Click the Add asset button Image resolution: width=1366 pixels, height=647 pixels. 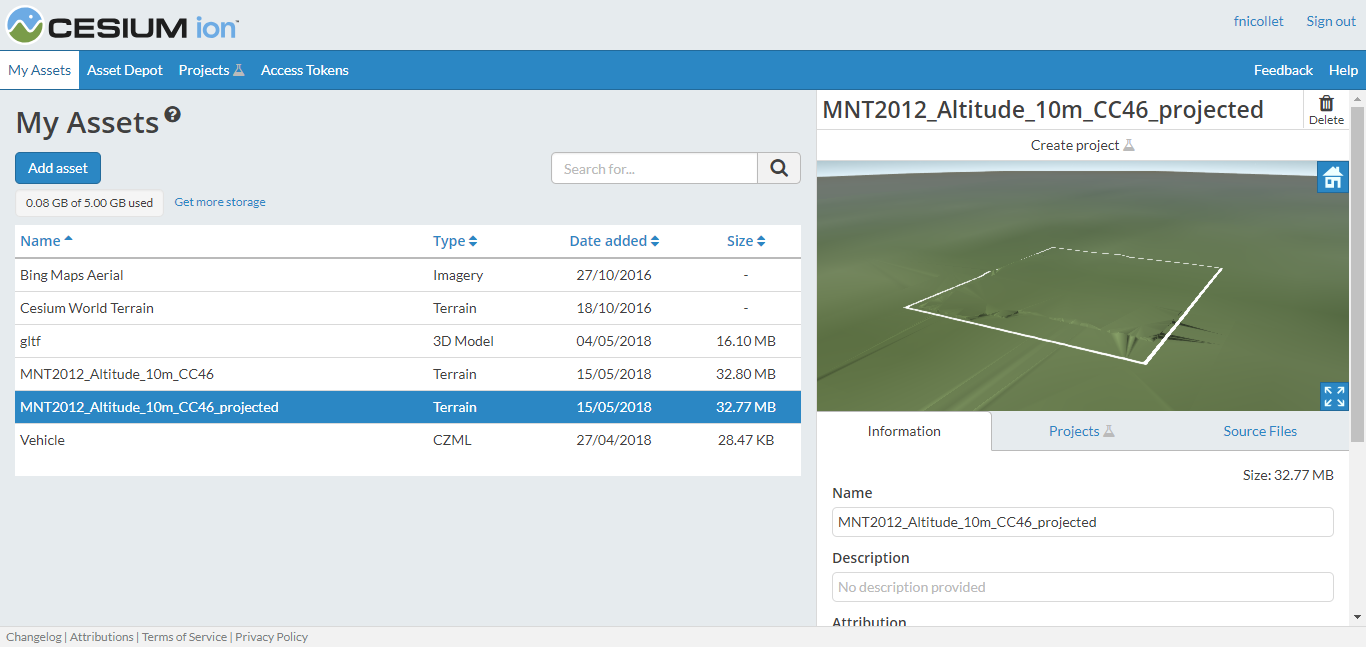point(57,168)
